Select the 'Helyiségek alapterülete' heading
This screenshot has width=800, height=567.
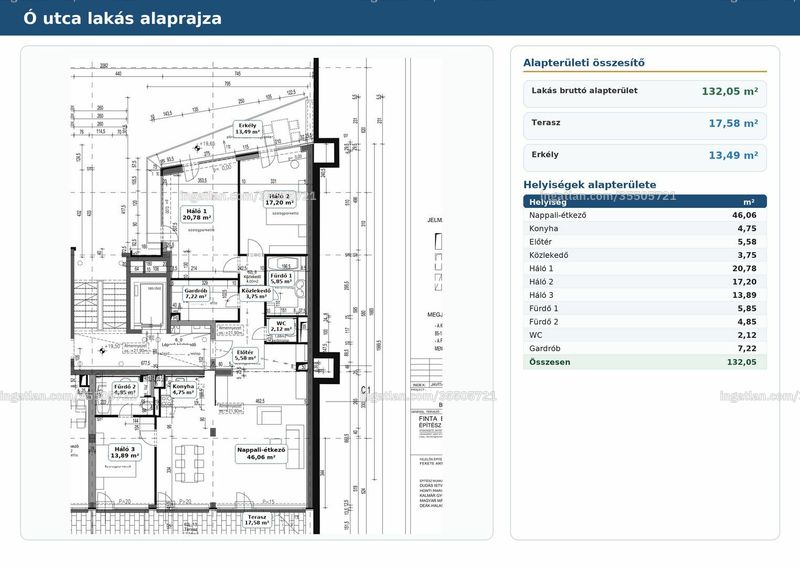(x=590, y=185)
